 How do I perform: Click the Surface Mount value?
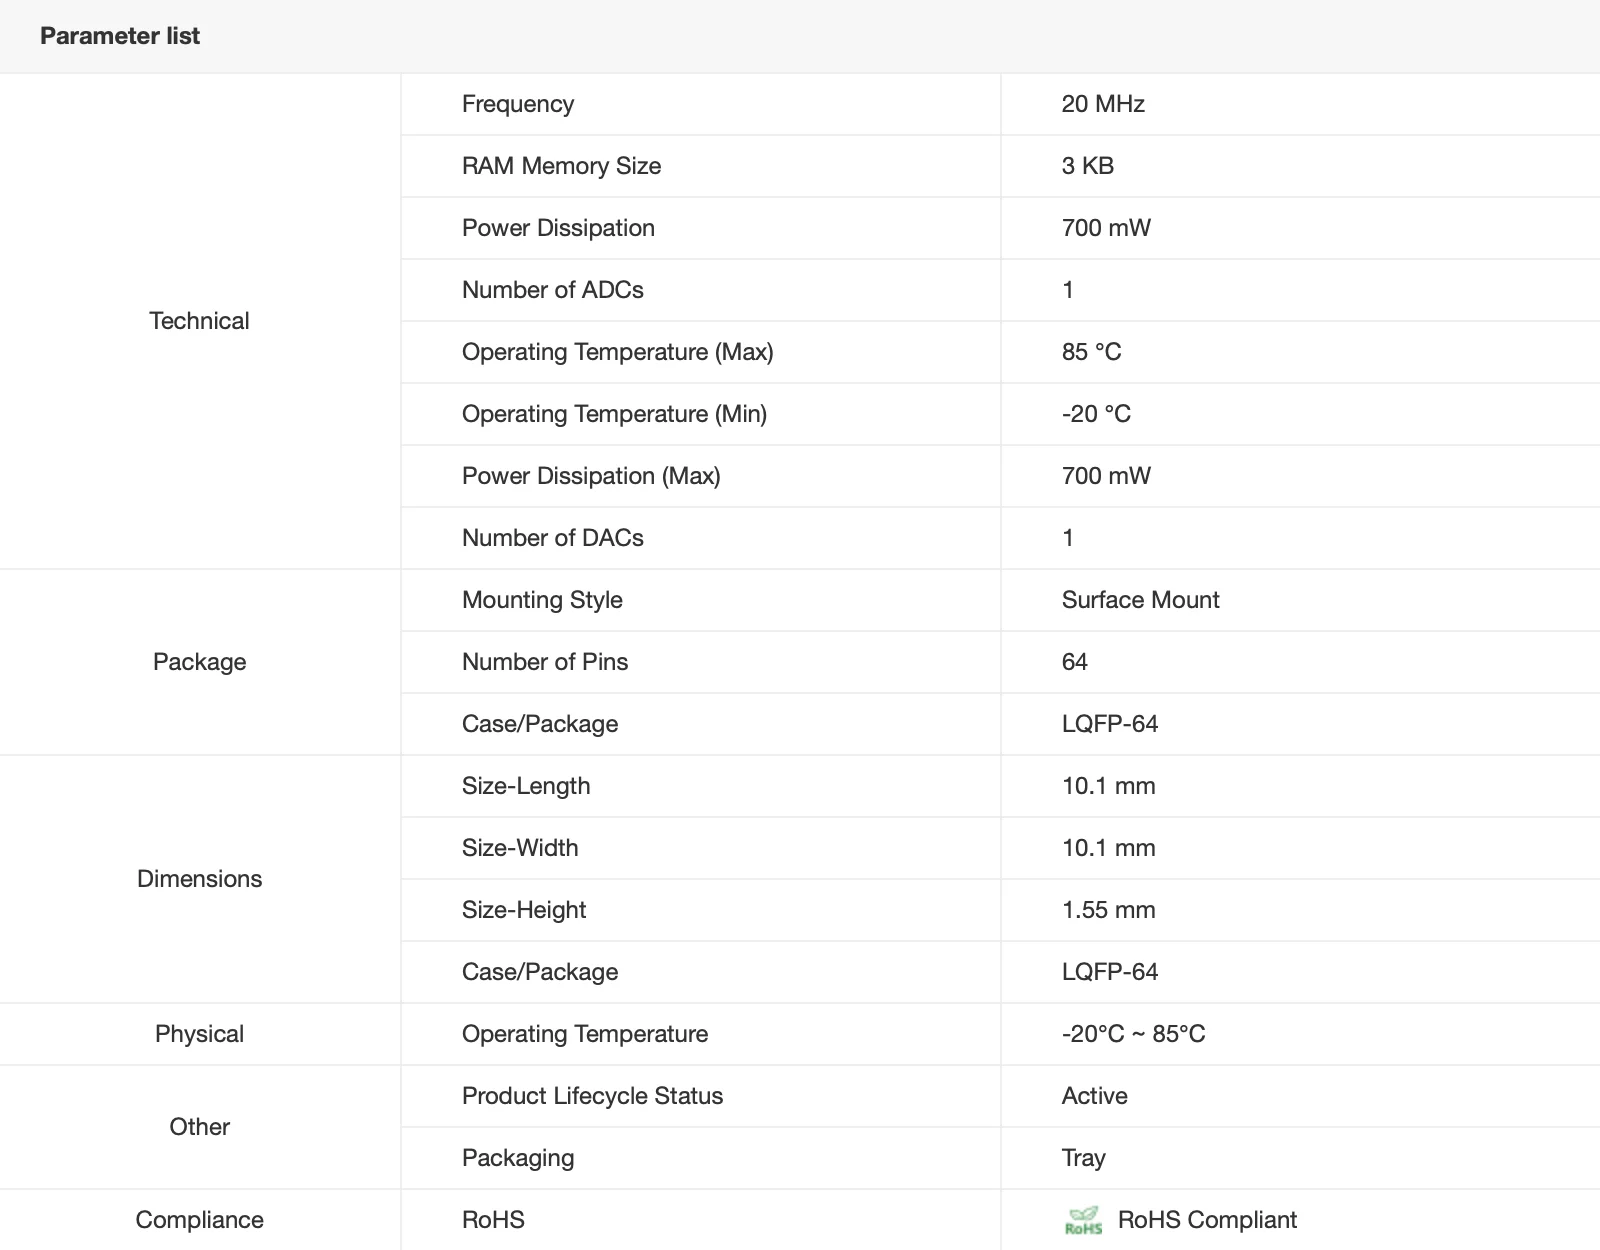click(1140, 600)
